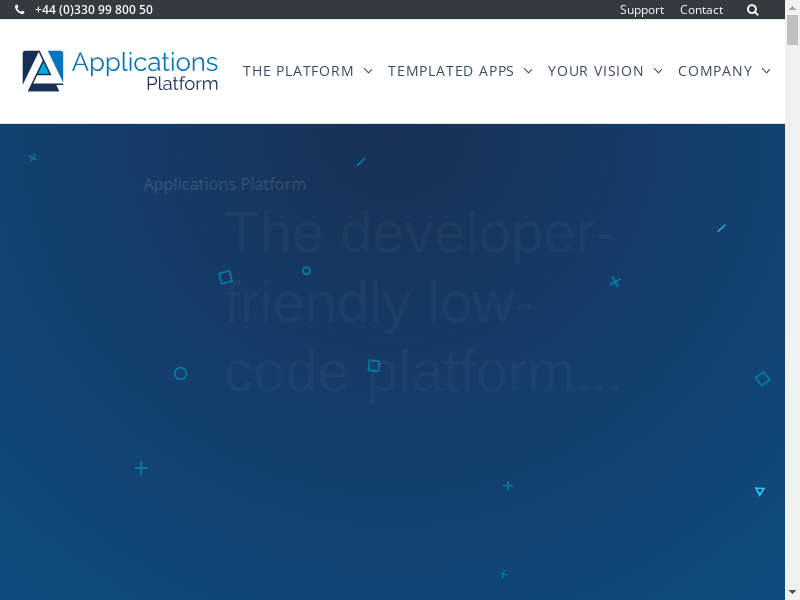The height and width of the screenshot is (600, 800).
Task: Click the scrollbar down arrow
Action: [x=792, y=592]
